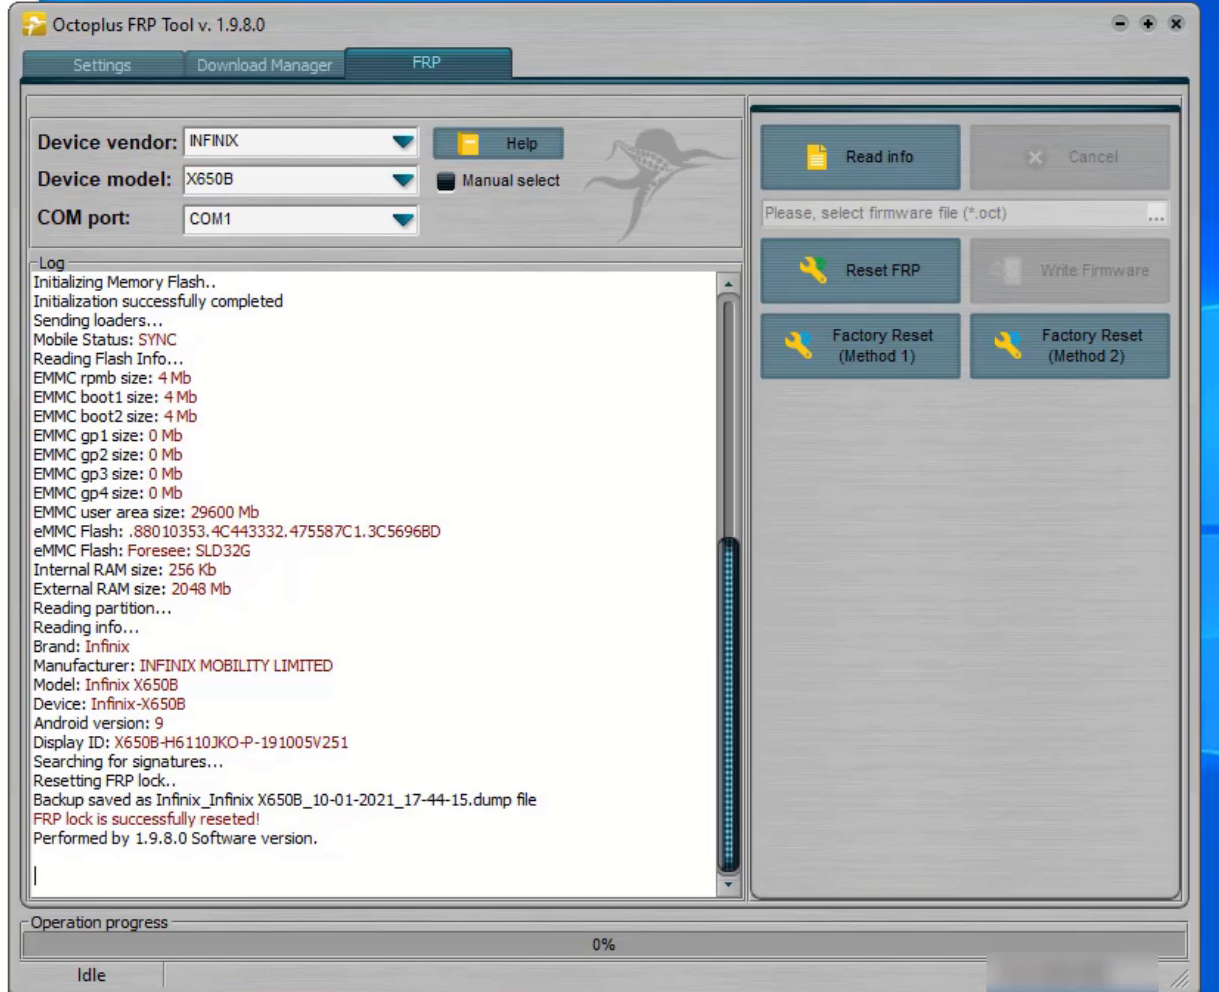Click the Help button
The image size is (1219, 992).
(x=498, y=144)
